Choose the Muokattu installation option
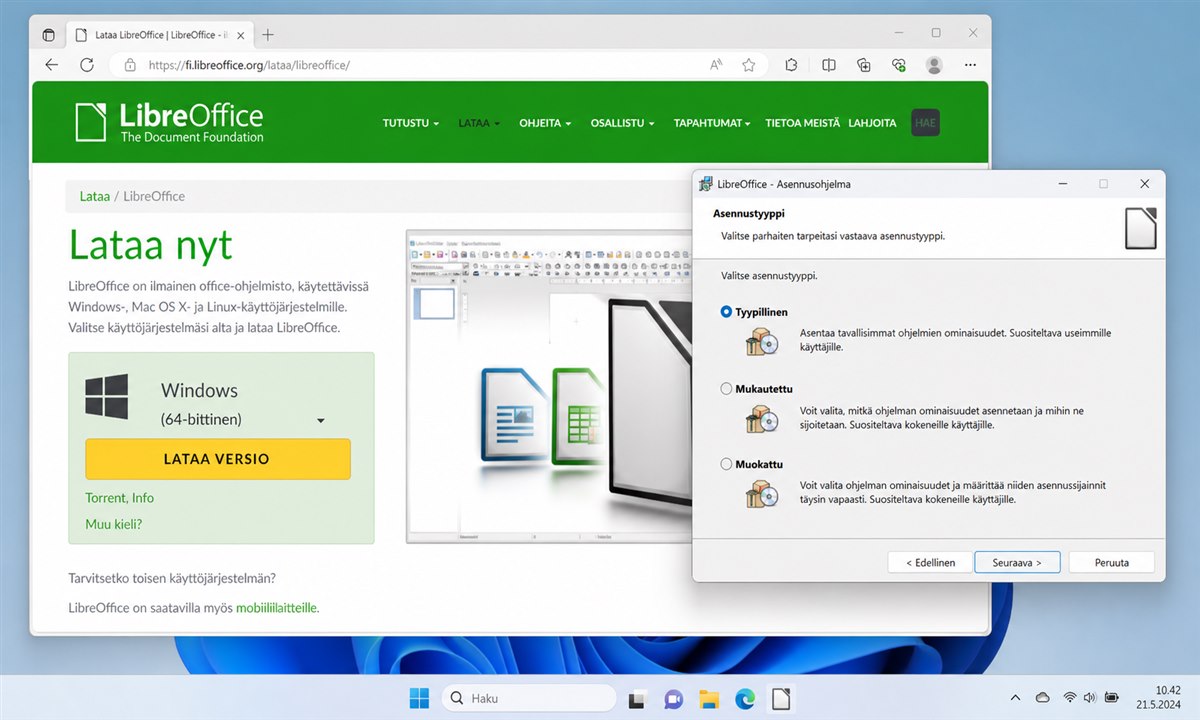This screenshot has height=720, width=1200. pos(727,465)
